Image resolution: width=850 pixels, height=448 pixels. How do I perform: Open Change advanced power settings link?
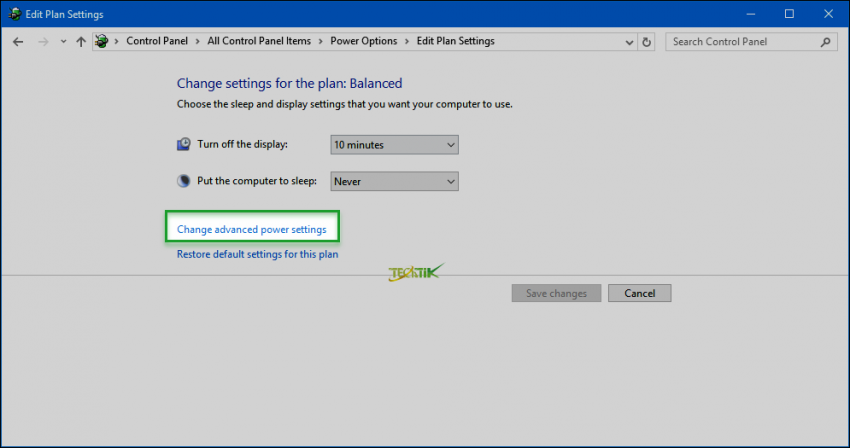point(251,230)
